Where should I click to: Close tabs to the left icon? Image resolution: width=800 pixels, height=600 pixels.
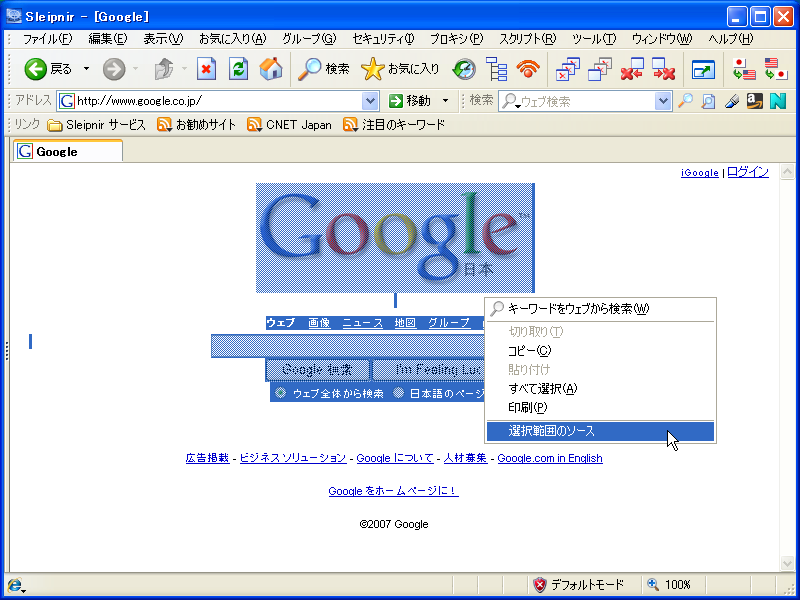coord(632,69)
